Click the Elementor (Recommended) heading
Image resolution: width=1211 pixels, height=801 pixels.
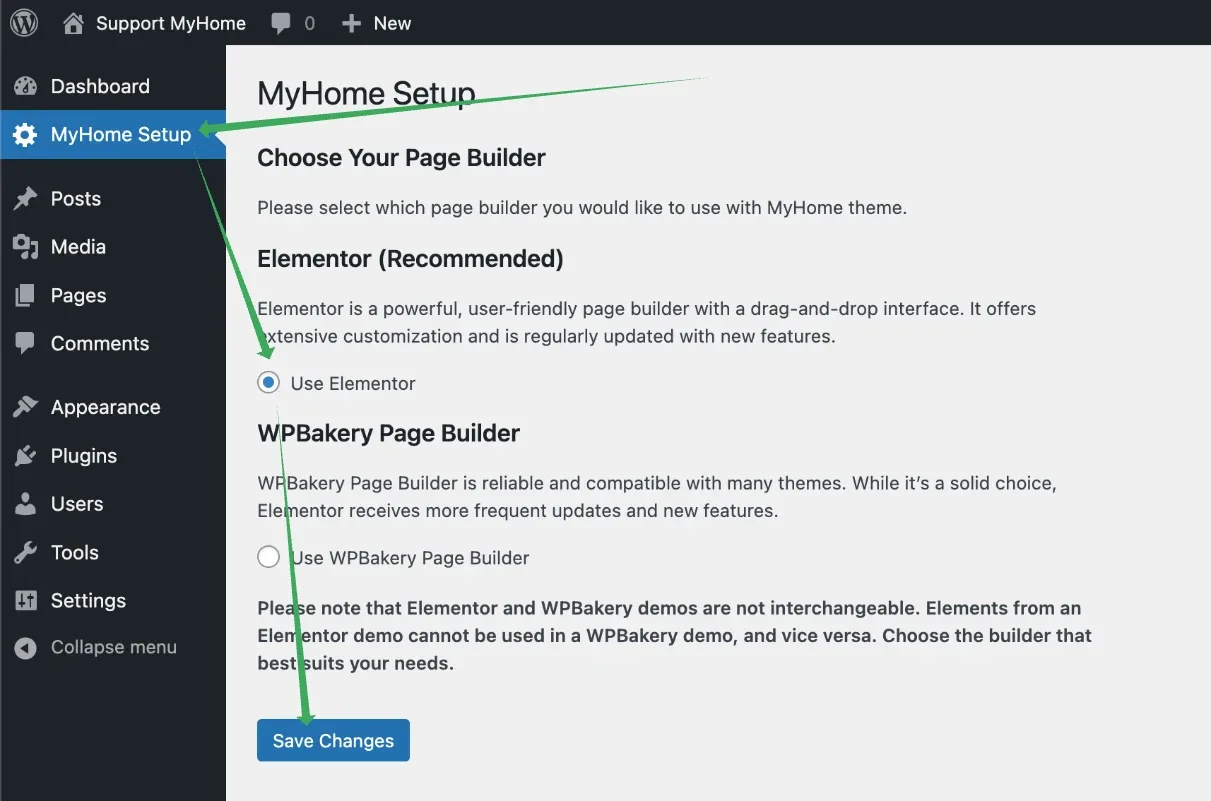(x=411, y=259)
